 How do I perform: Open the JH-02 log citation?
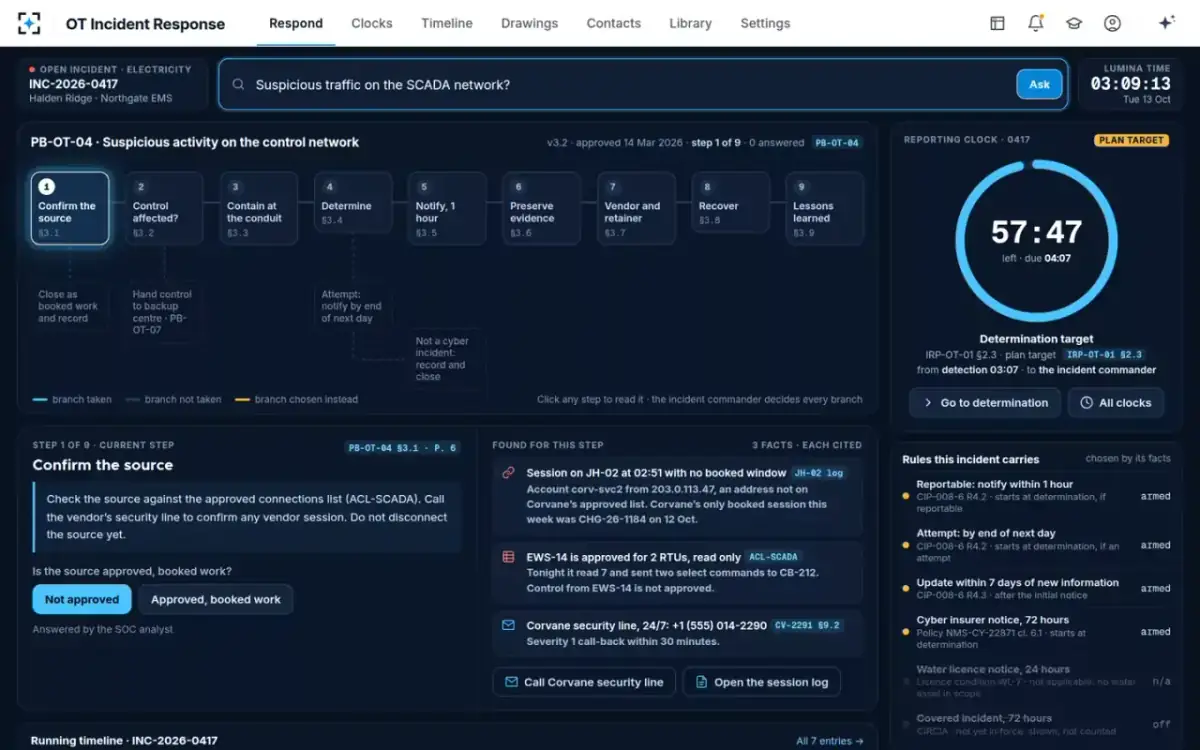pyautogui.click(x=819, y=473)
